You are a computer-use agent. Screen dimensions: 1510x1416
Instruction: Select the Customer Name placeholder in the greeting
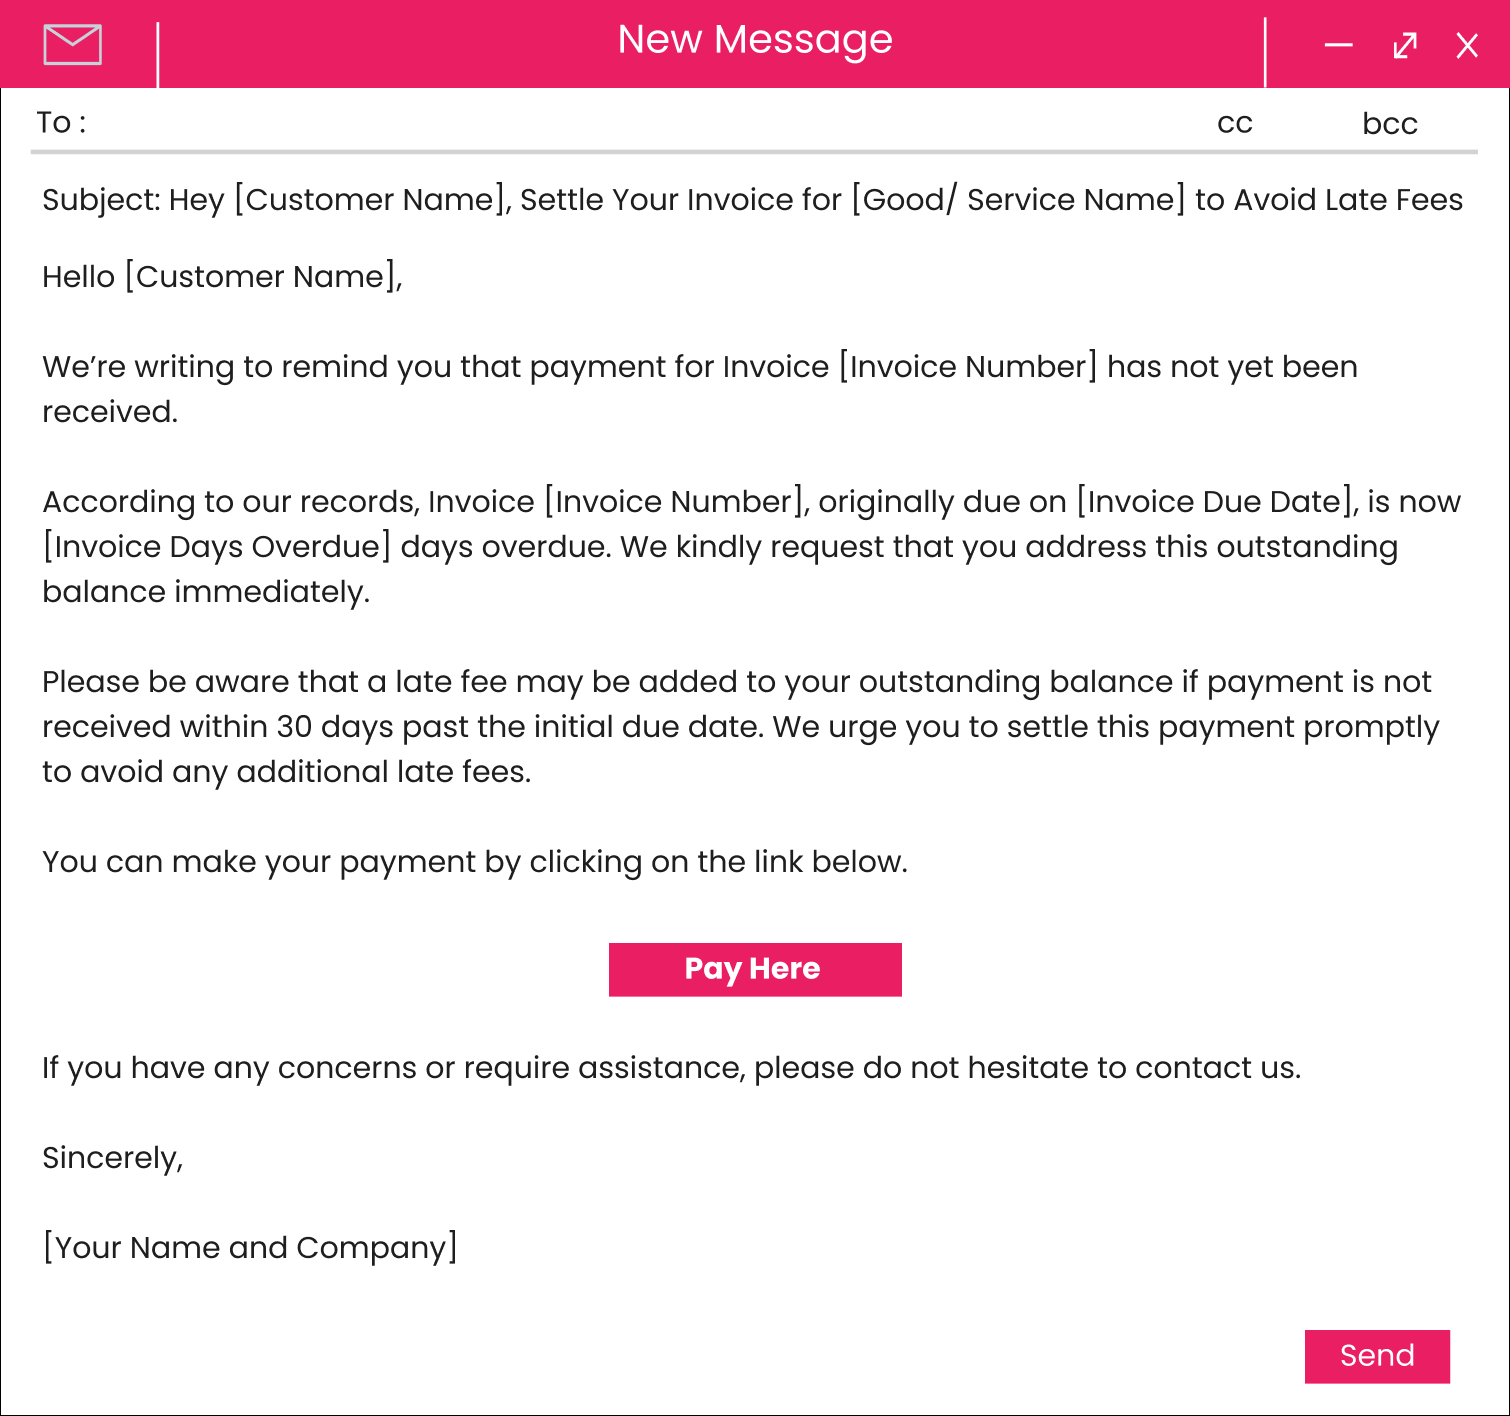tap(262, 276)
